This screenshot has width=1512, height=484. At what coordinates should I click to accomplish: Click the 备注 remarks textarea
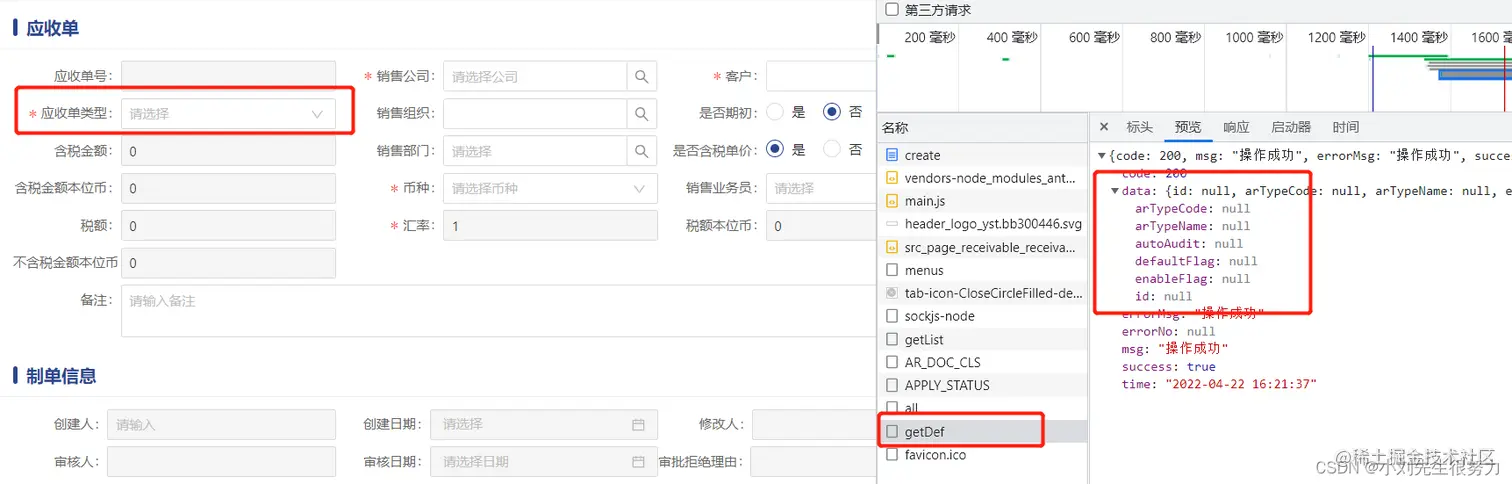point(498,311)
